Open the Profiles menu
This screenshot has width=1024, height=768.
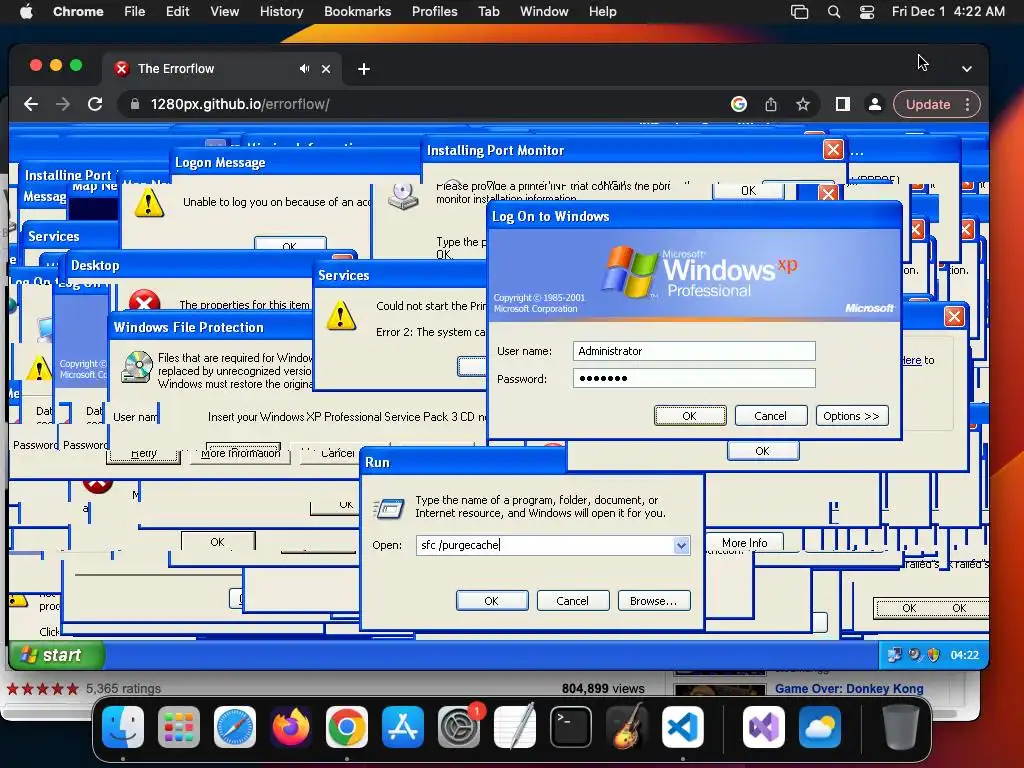434,12
